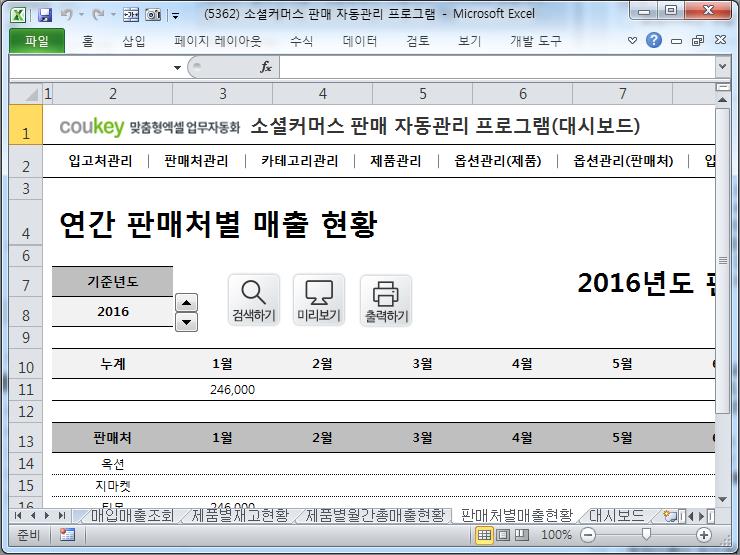Go to next sheet tab arrow
Viewport: 740px width, 555px height.
pyautogui.click(x=47, y=516)
